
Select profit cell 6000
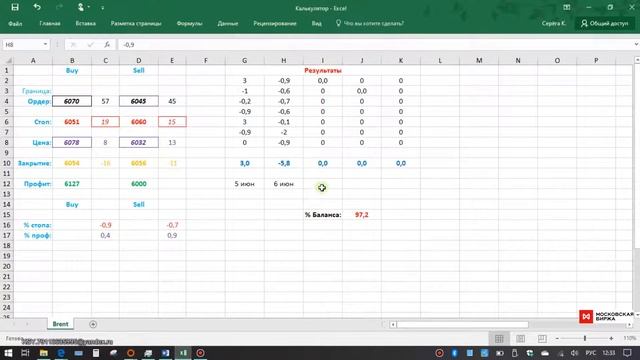pyautogui.click(x=139, y=184)
